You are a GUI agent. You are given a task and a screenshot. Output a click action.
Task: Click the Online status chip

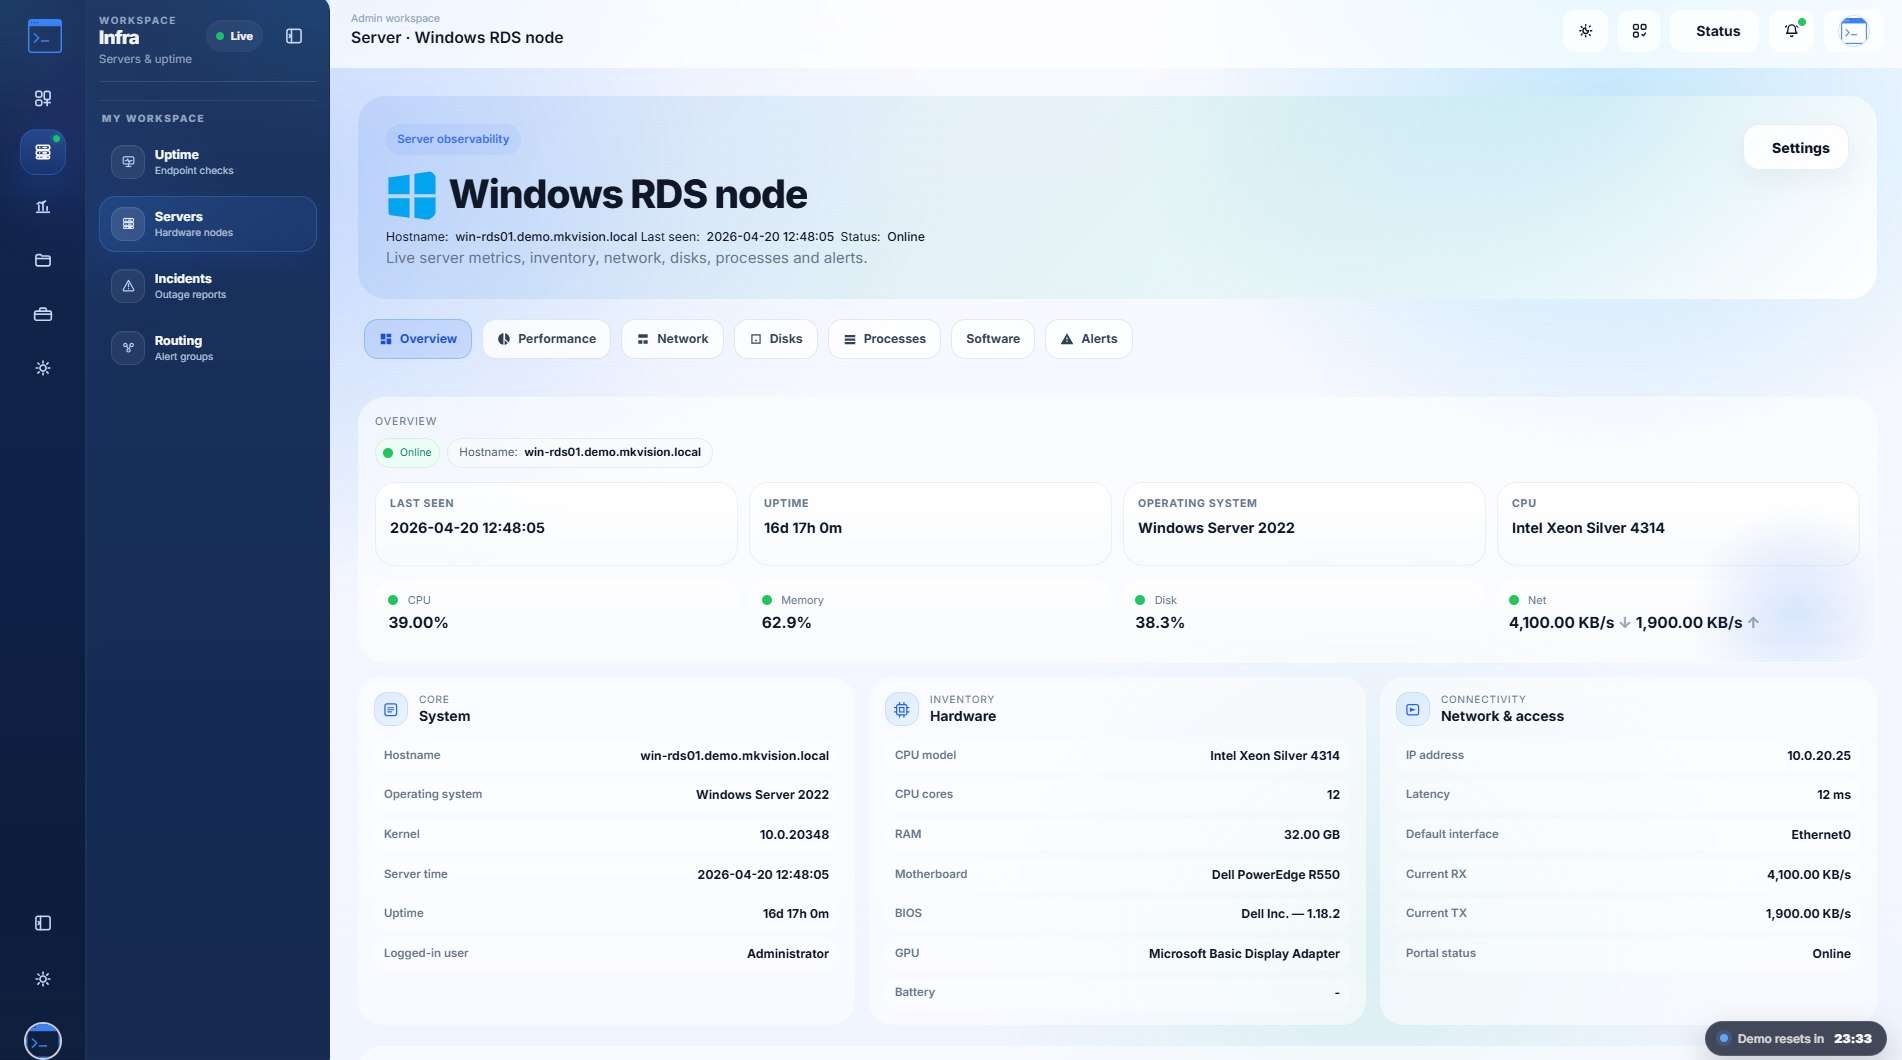click(x=408, y=453)
